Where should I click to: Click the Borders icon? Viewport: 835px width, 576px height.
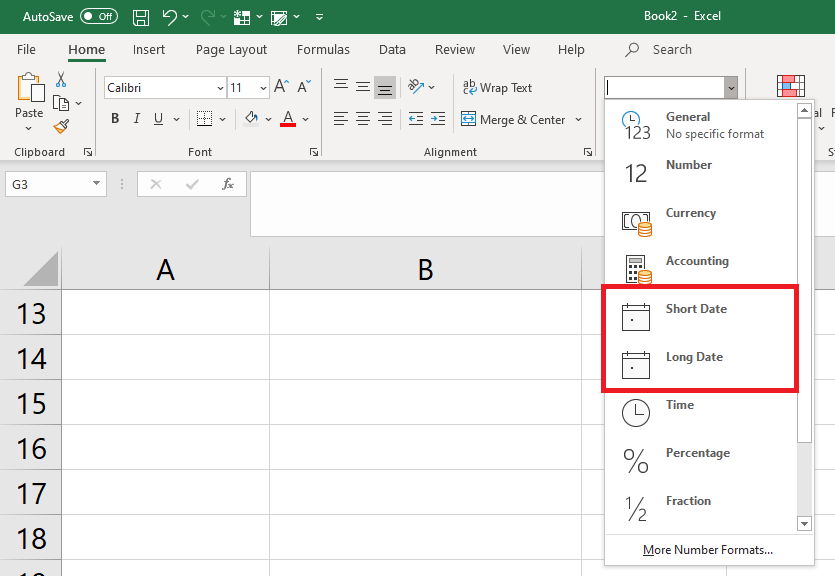pos(204,119)
